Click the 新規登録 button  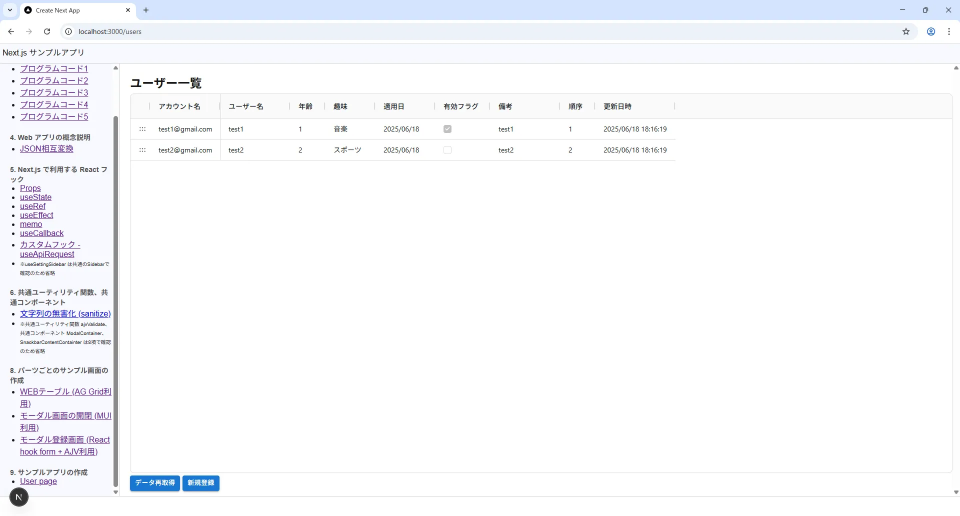coord(201,483)
